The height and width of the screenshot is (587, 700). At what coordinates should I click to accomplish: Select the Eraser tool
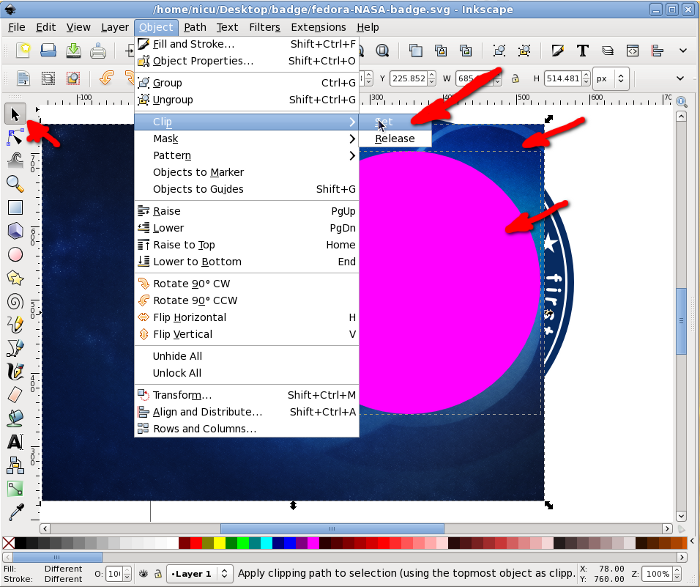tap(15, 395)
